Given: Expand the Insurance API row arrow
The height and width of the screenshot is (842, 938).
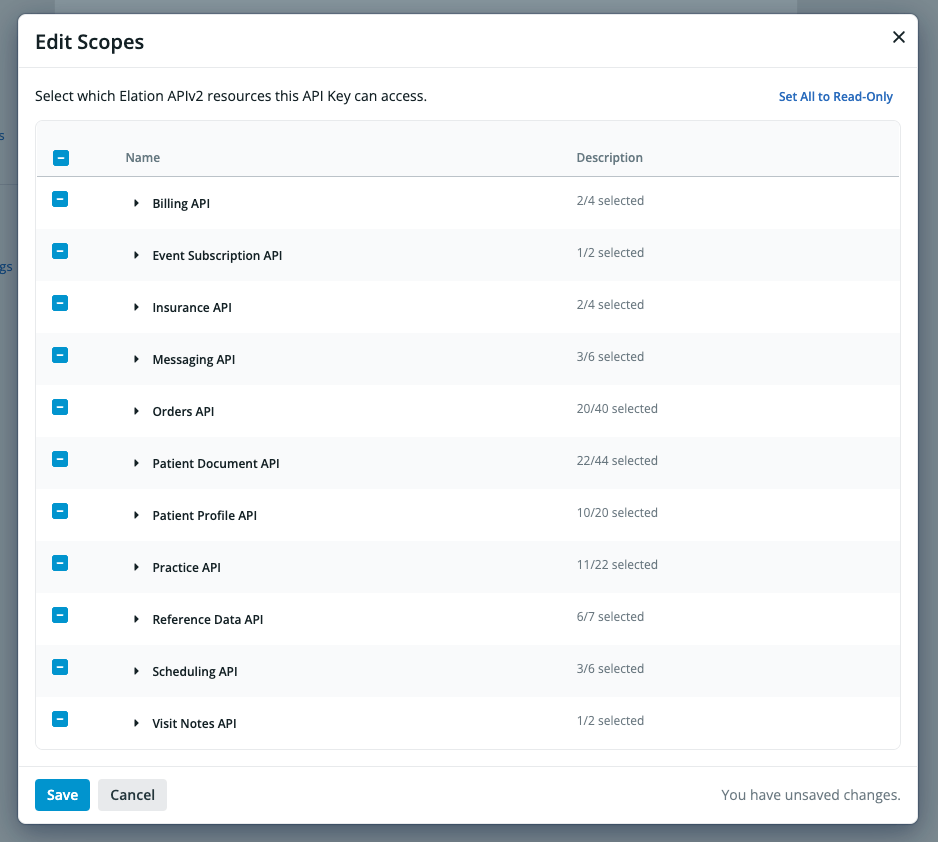Looking at the screenshot, I should pyautogui.click(x=136, y=307).
